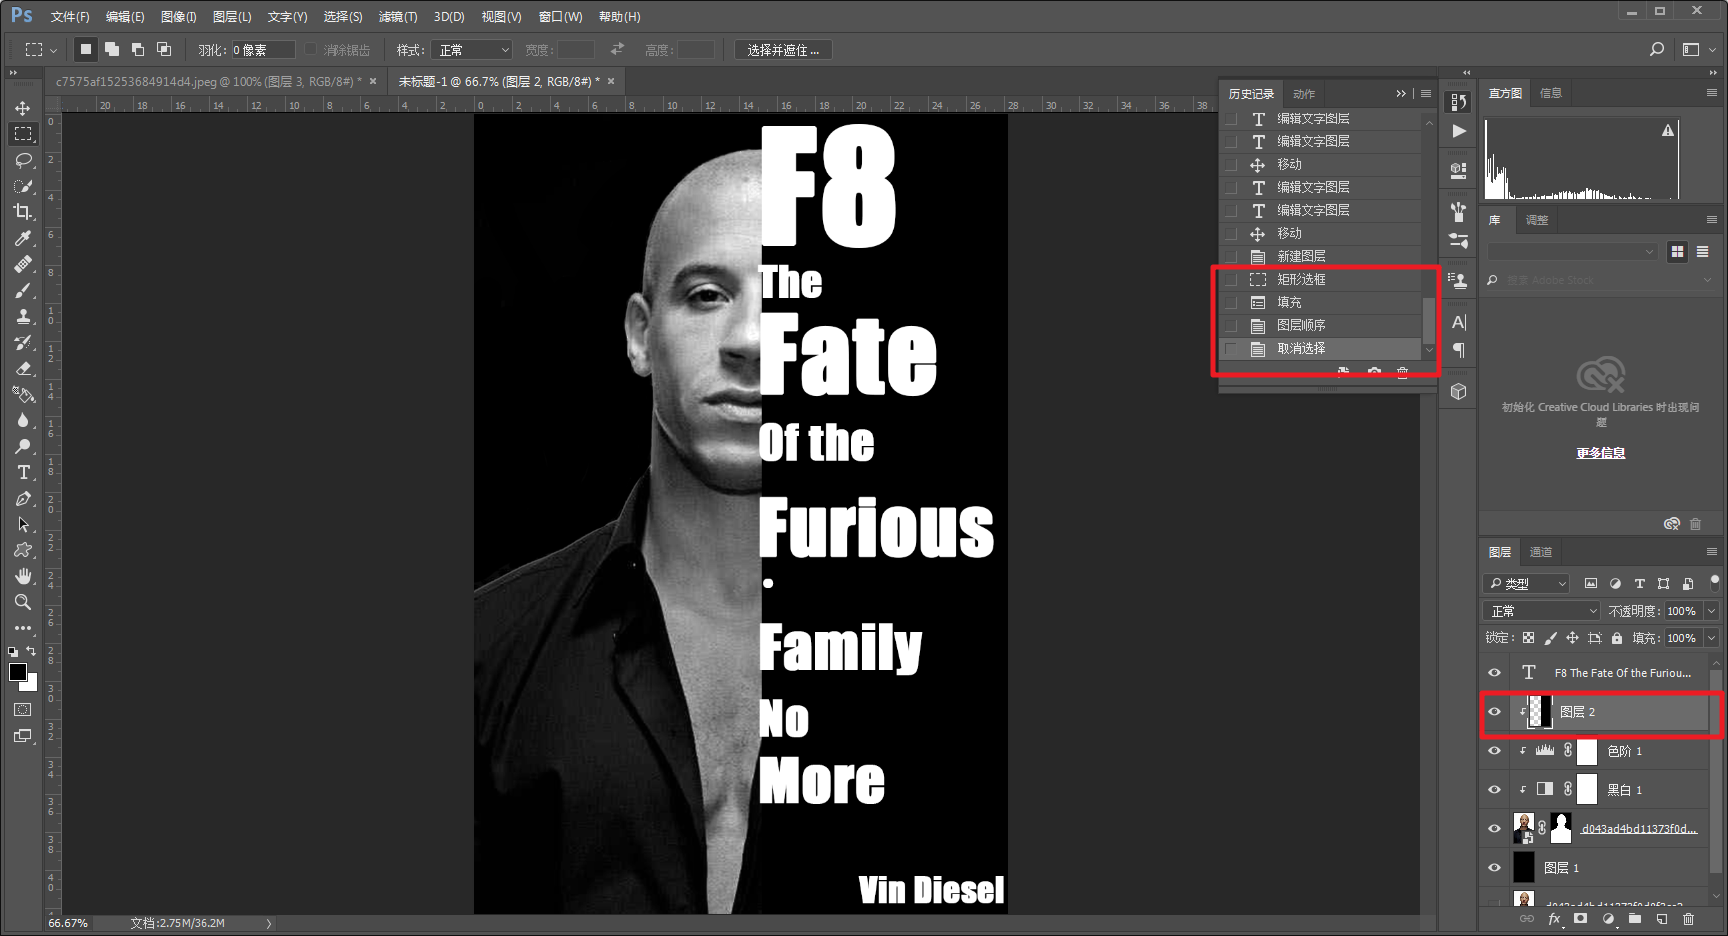The image size is (1728, 936).
Task: Select the 取消选择 history state
Action: click(1321, 349)
